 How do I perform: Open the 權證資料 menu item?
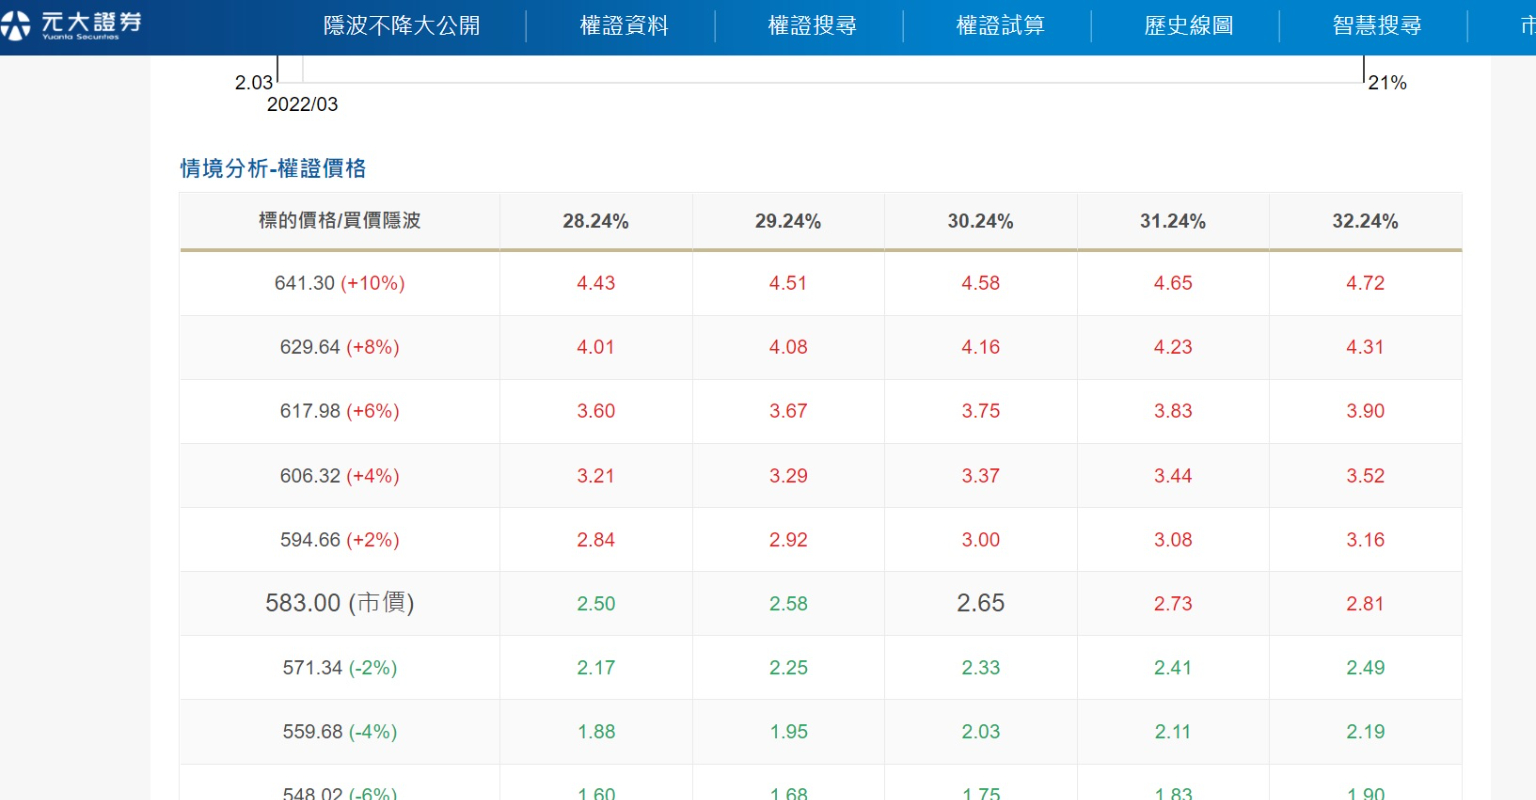pyautogui.click(x=623, y=26)
